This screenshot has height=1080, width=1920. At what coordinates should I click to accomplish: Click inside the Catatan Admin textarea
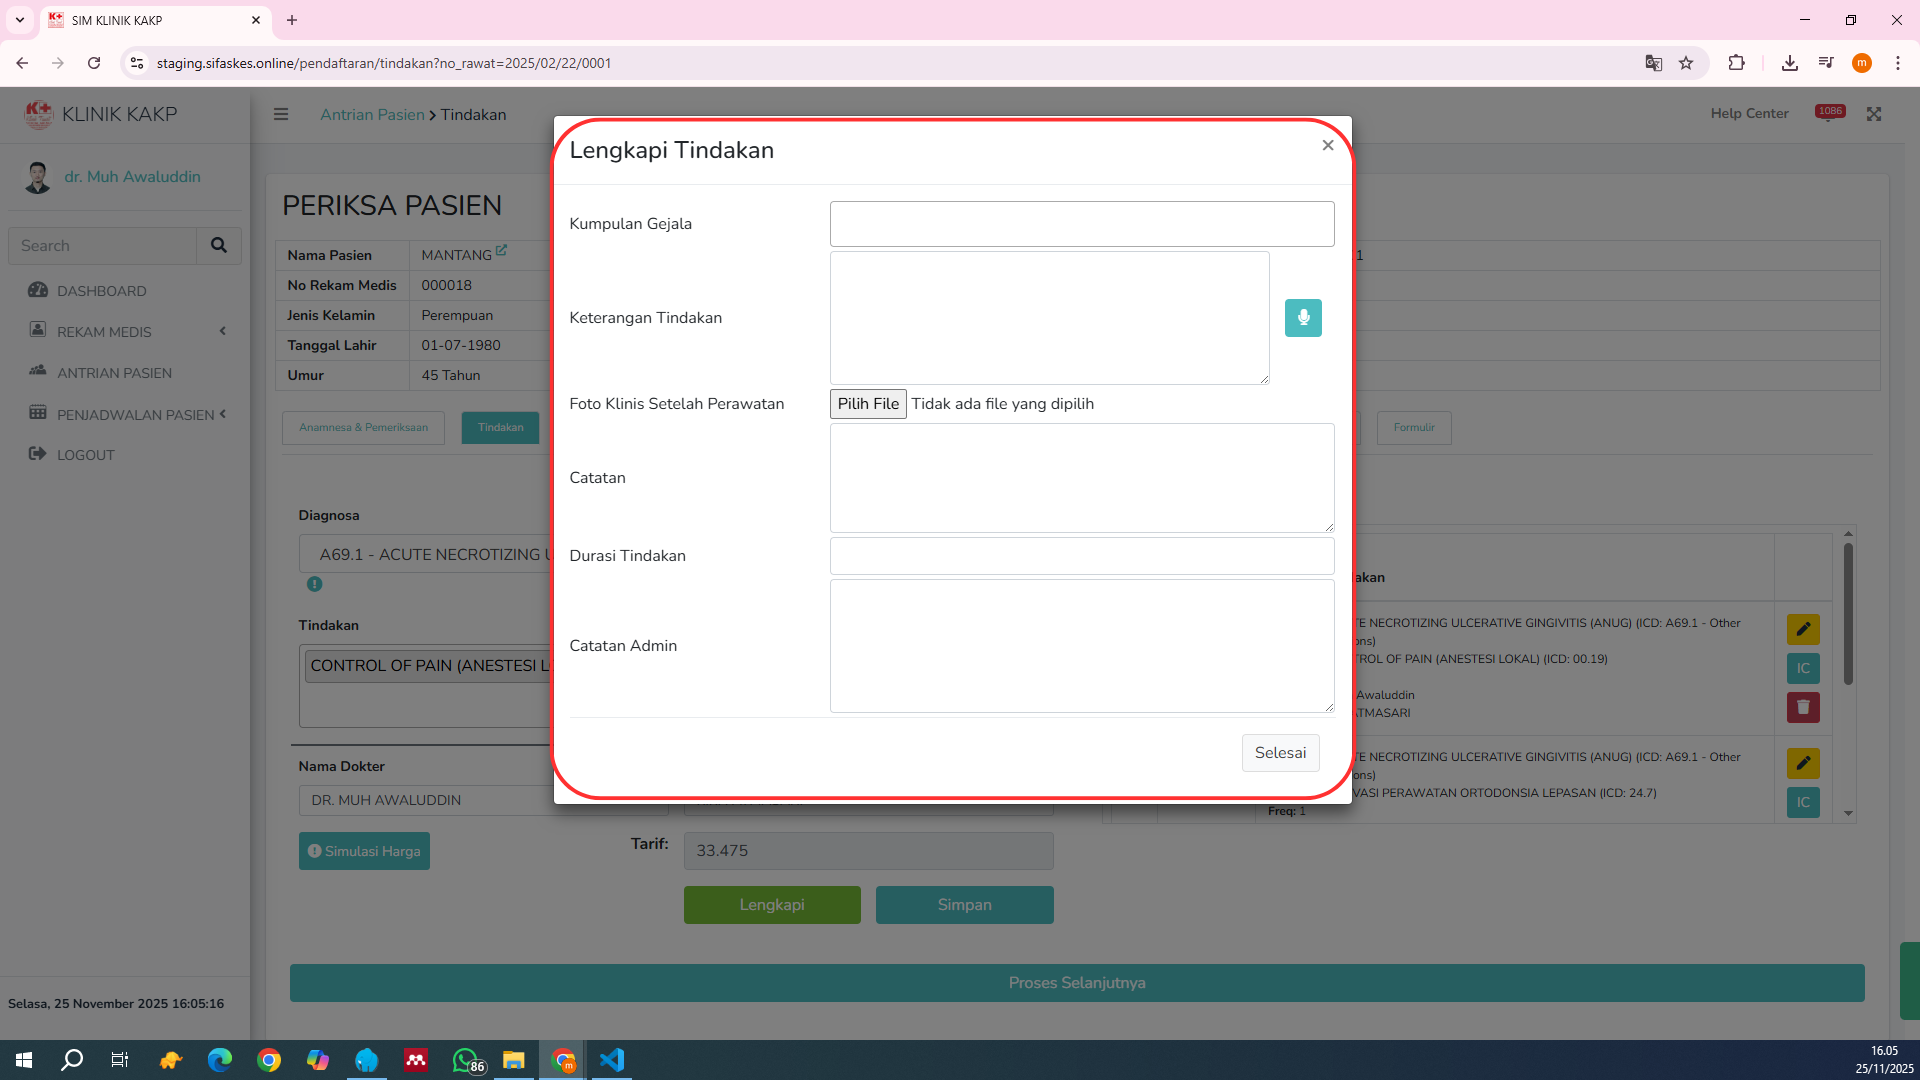(x=1081, y=646)
